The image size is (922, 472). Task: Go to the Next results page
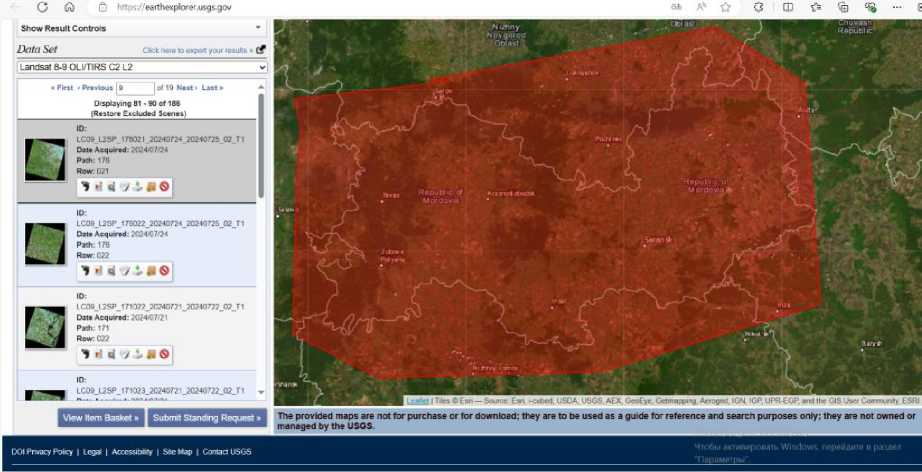click(187, 88)
